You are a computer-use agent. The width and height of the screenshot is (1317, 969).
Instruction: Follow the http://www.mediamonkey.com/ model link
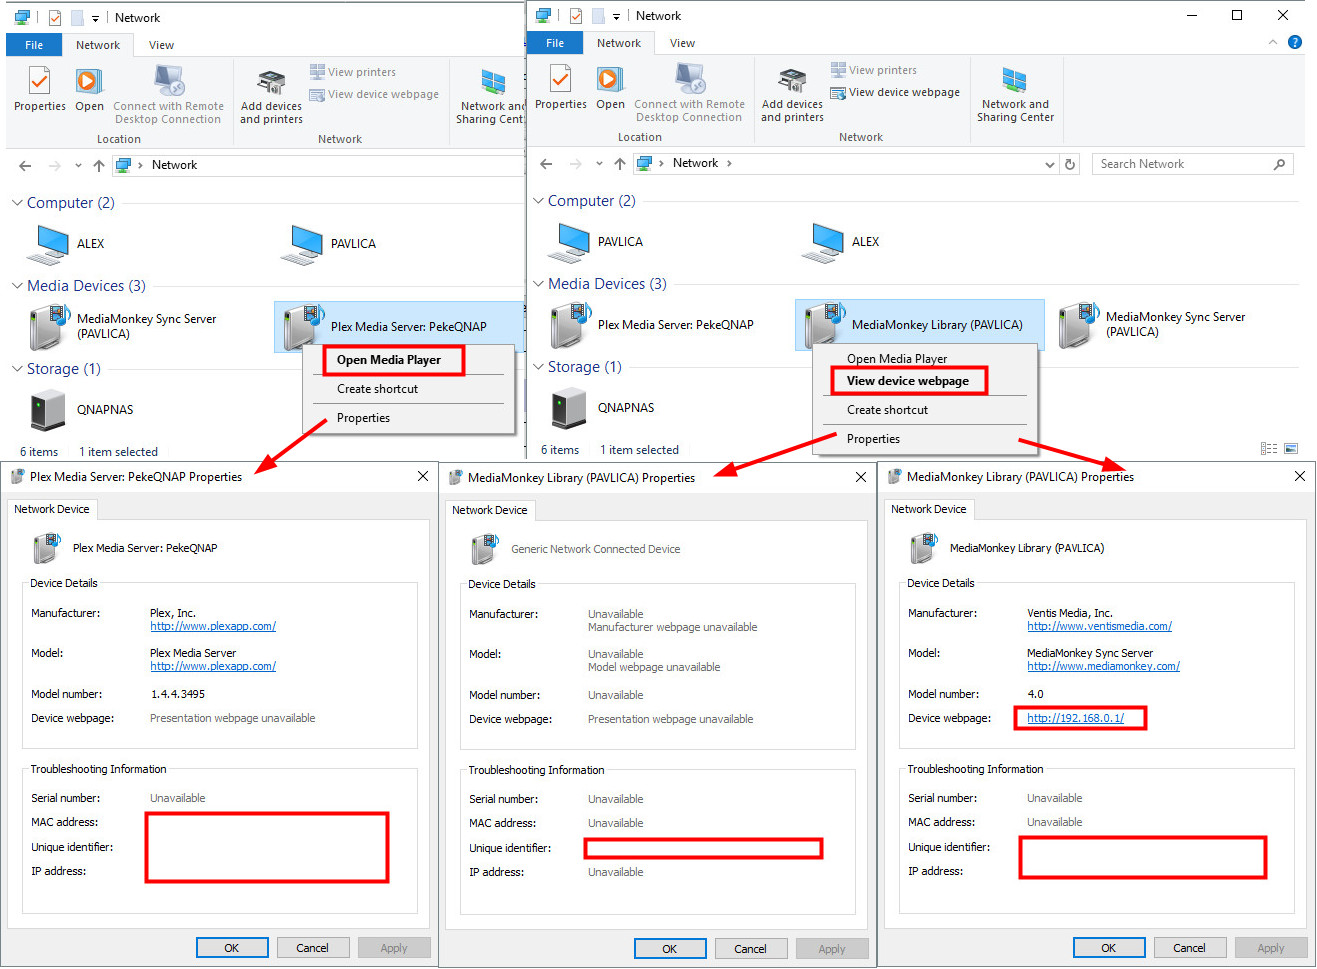[x=1103, y=666]
